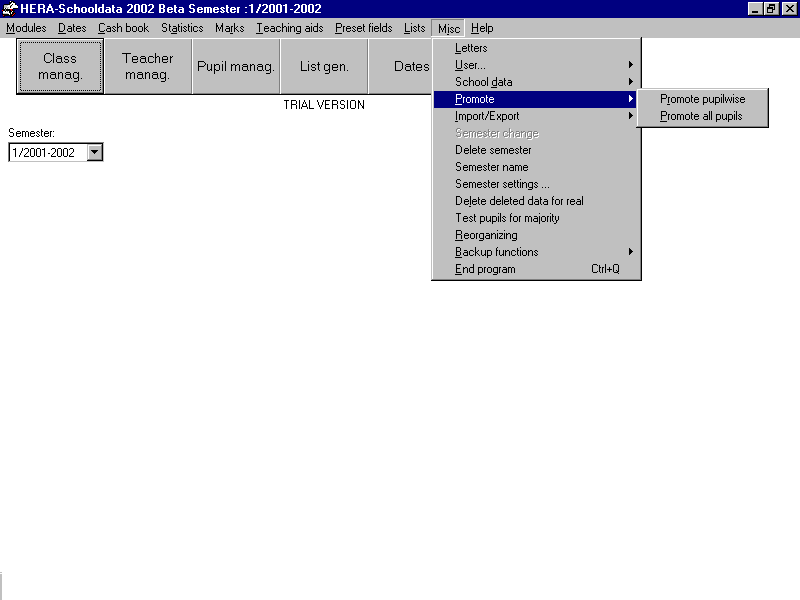Close the HERA-Schooldata window

point(789,9)
